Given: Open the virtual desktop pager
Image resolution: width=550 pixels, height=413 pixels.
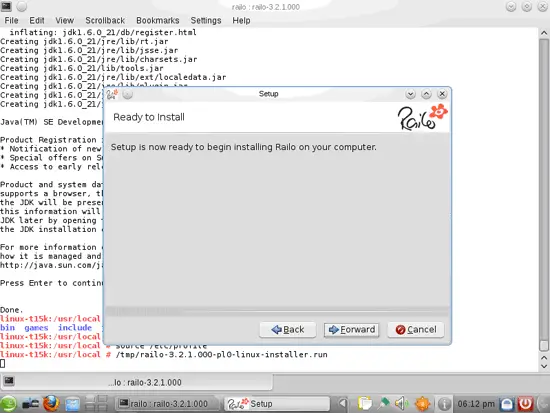Looking at the screenshot, I should click(96, 404).
